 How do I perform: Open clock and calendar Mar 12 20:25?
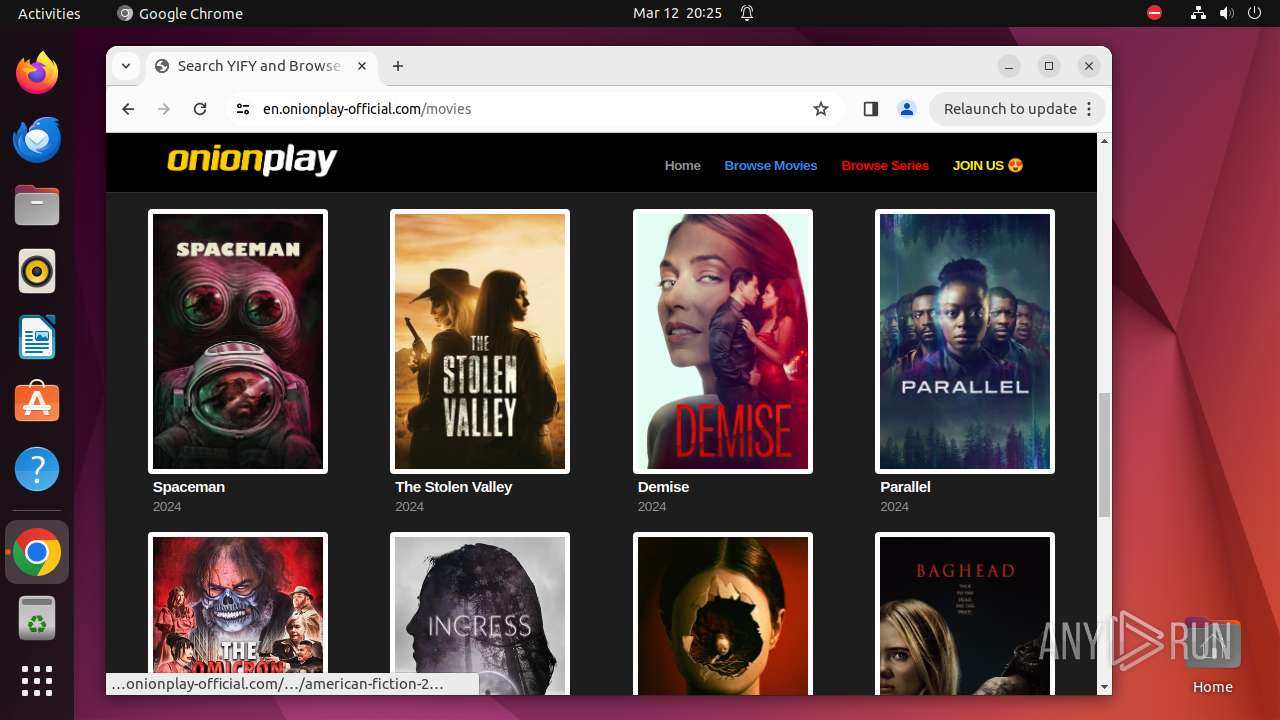click(677, 13)
